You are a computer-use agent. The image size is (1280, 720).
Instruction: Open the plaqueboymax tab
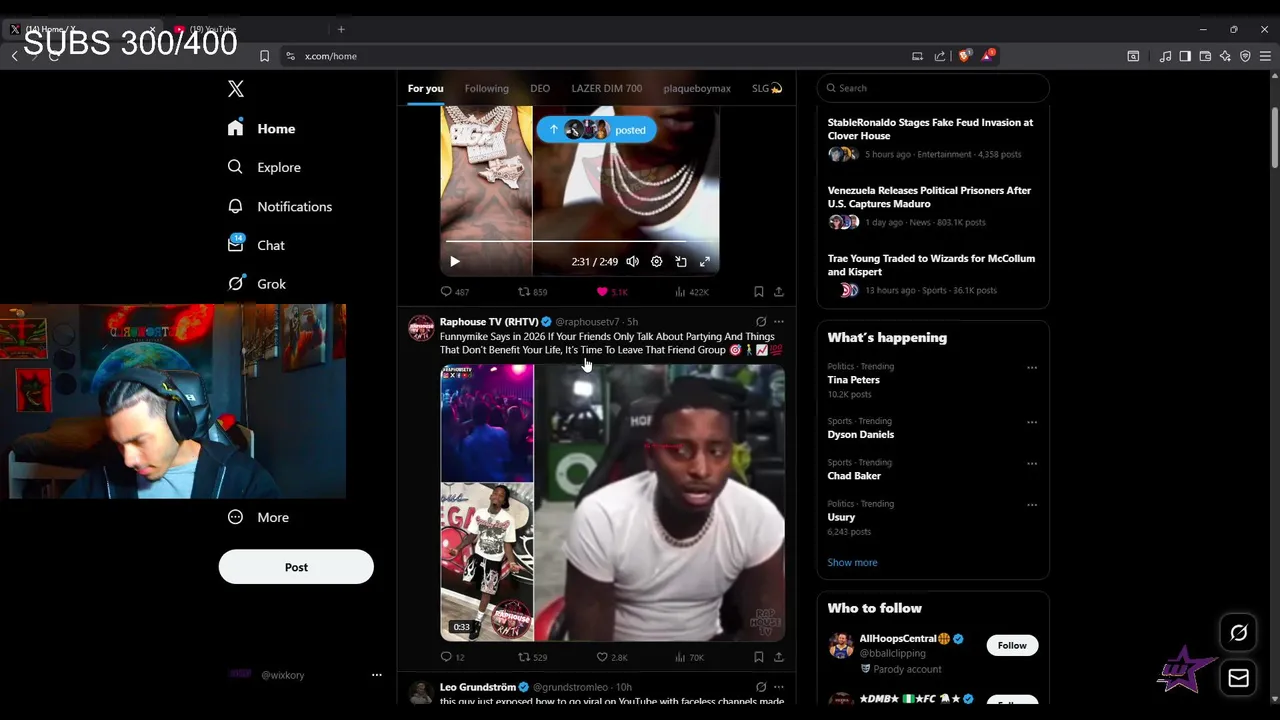point(697,88)
